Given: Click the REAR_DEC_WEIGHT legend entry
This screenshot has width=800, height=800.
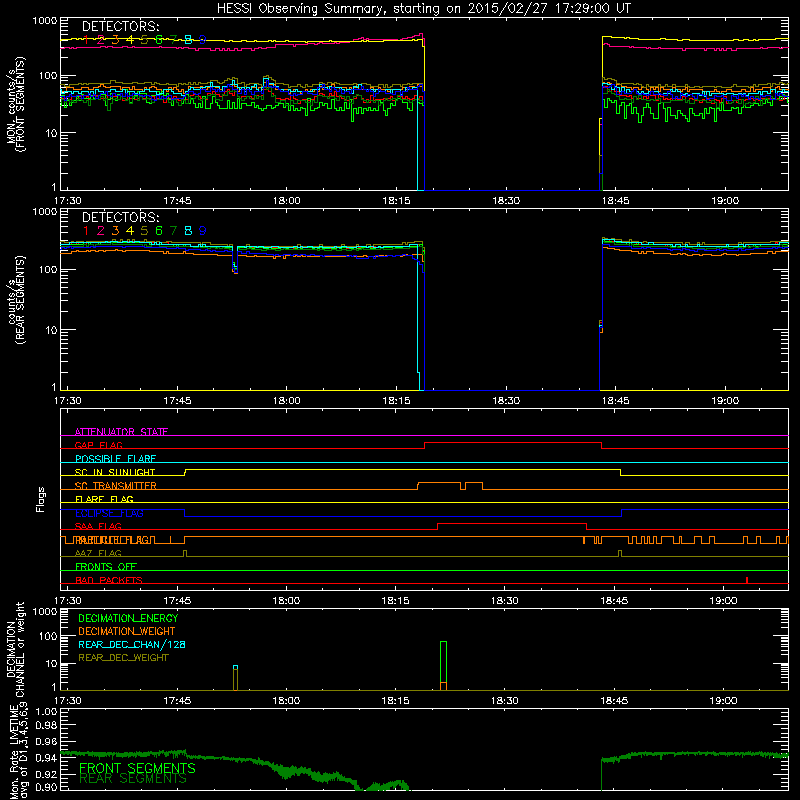Looking at the screenshot, I should [x=123, y=658].
